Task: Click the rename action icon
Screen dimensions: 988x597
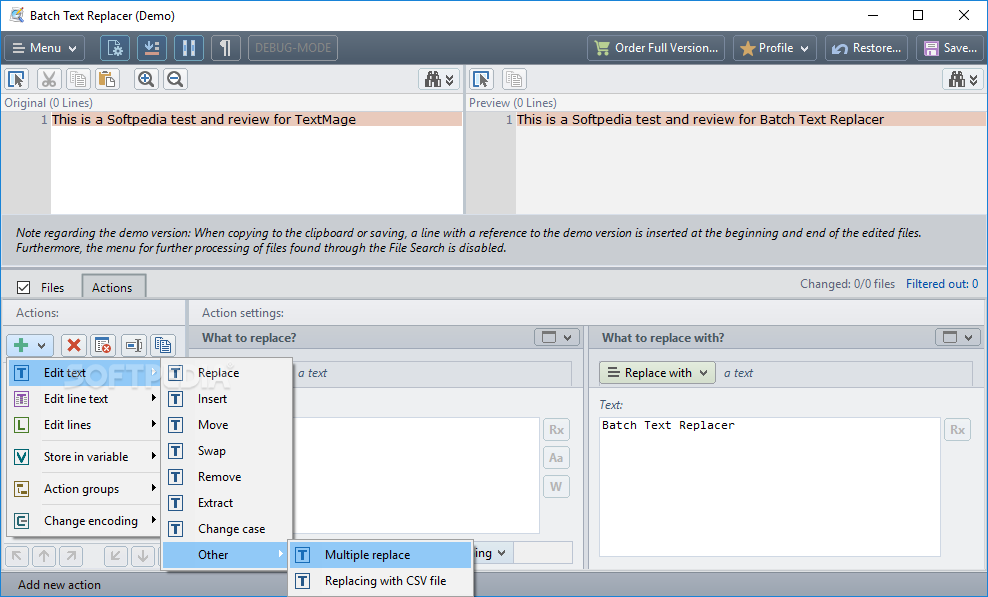Action: [134, 345]
